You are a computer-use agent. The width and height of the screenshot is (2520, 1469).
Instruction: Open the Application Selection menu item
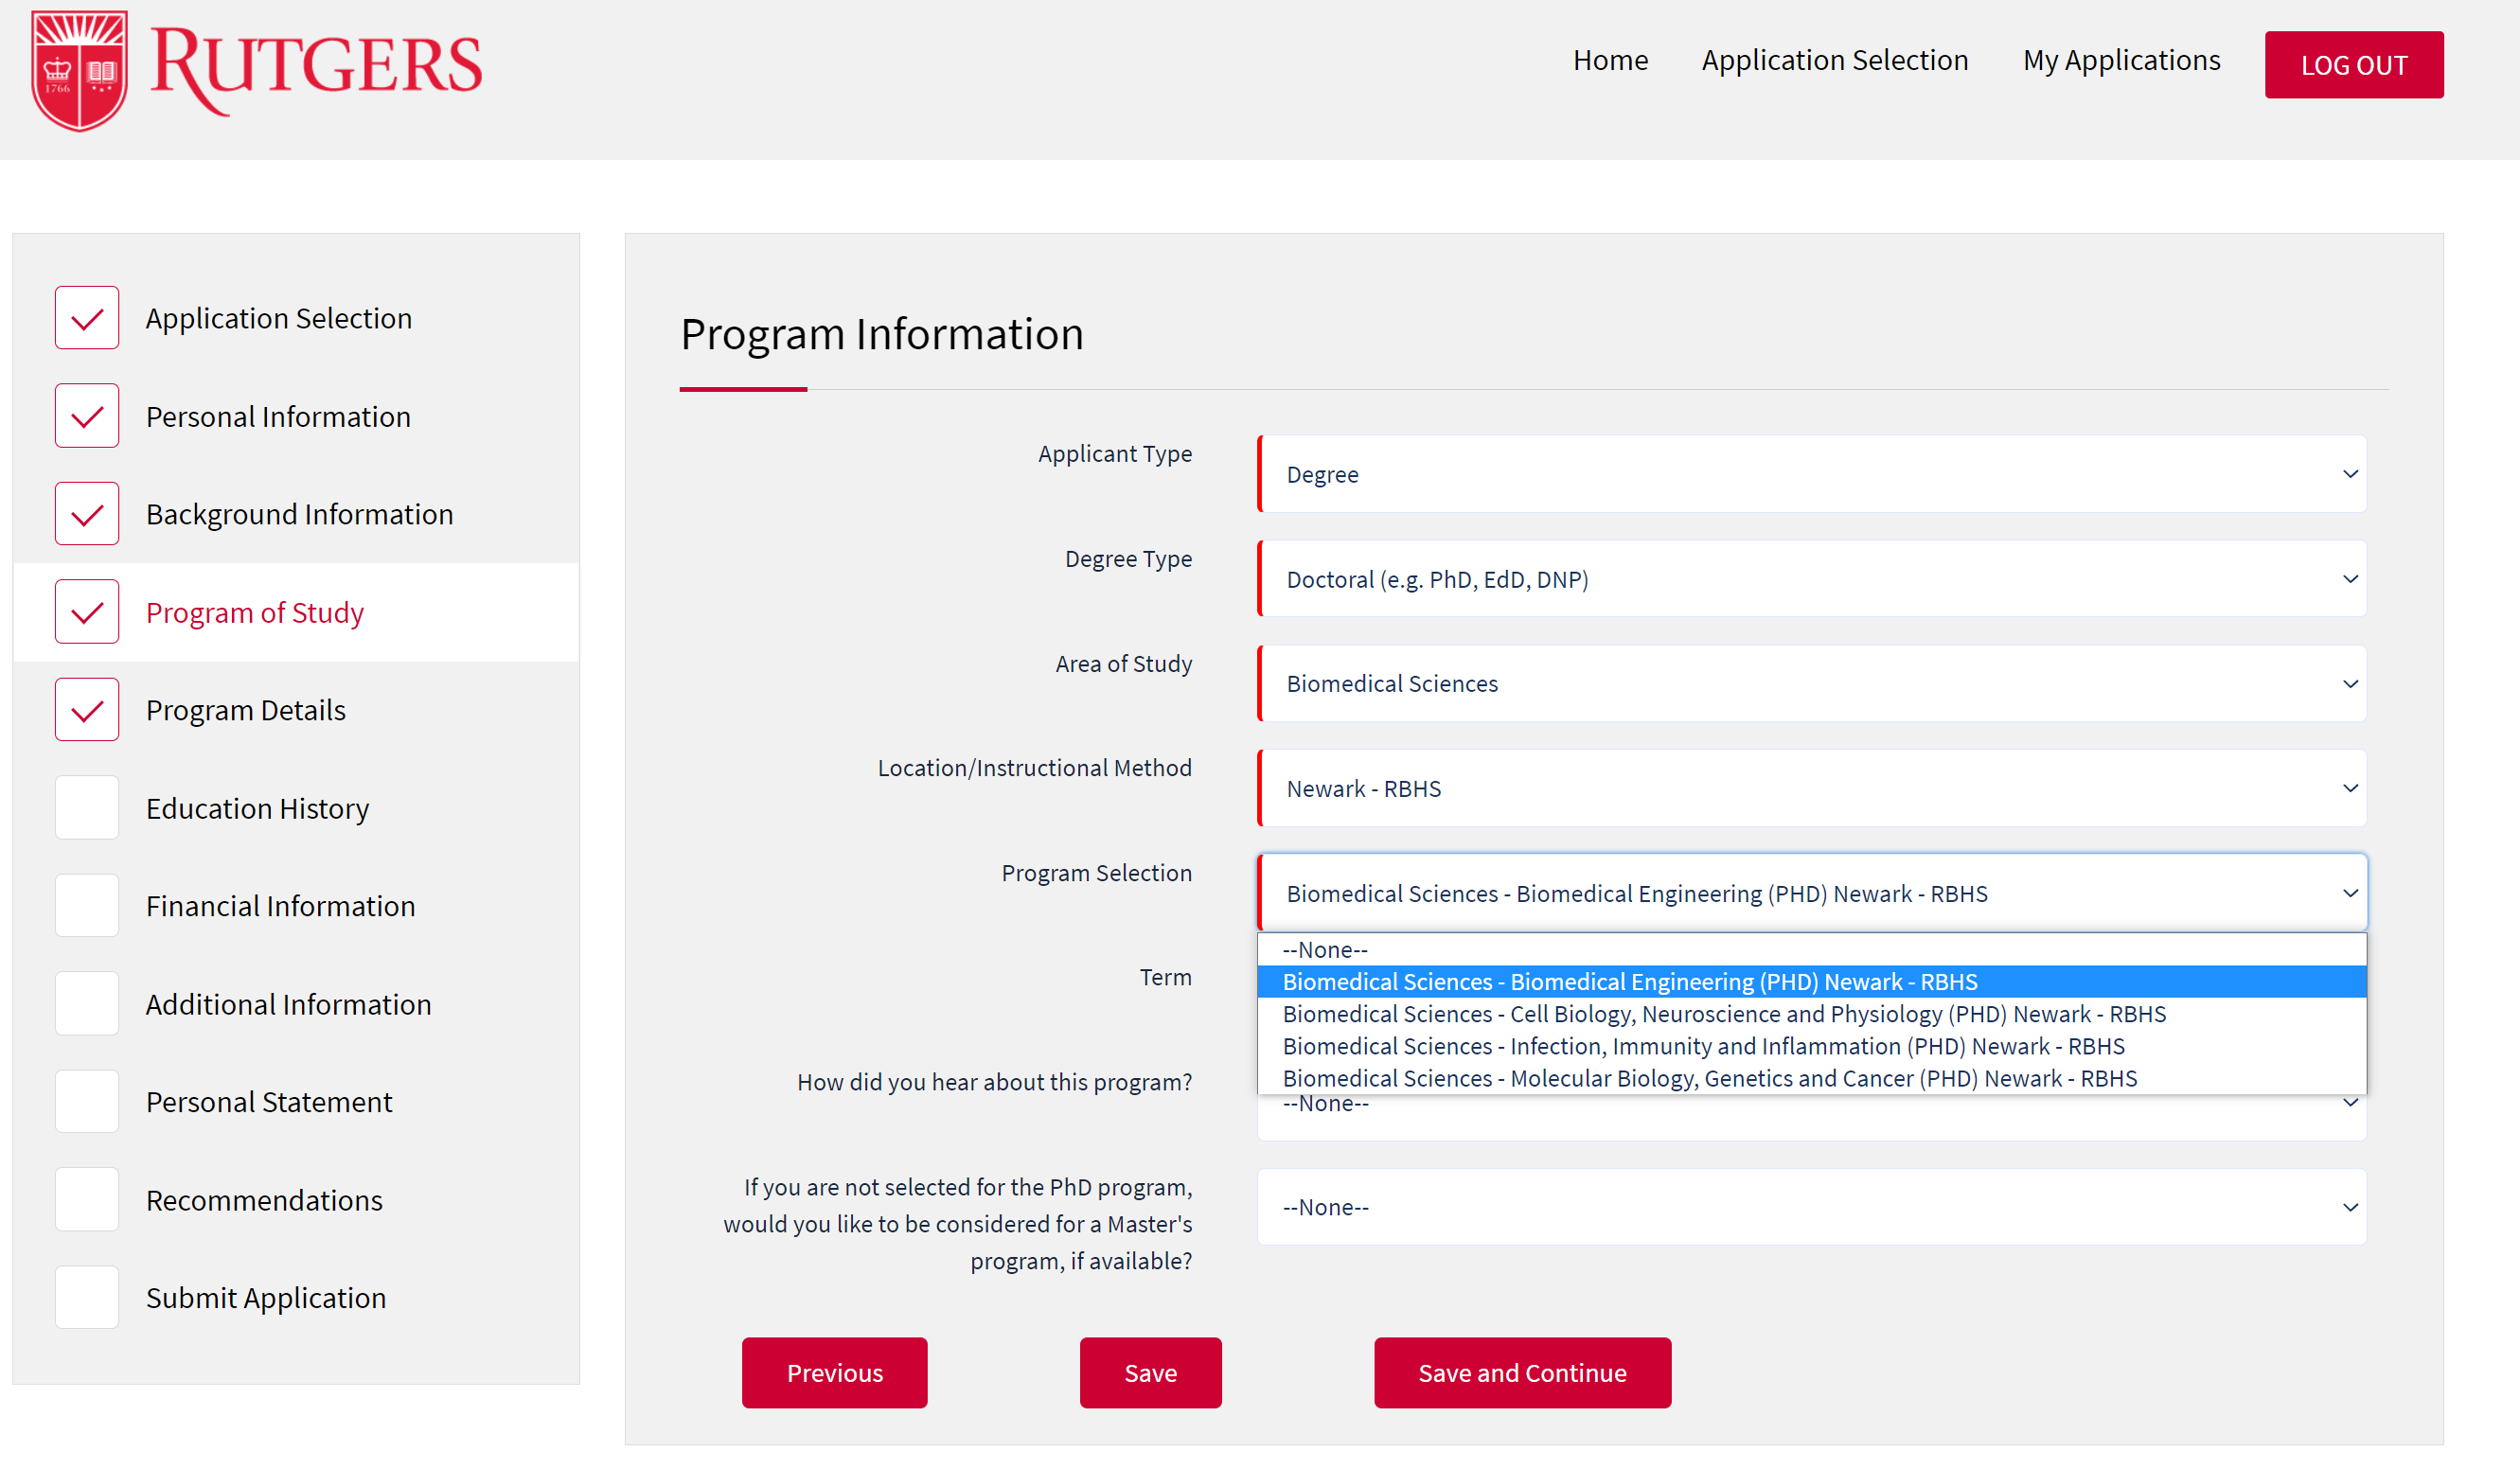[1834, 60]
